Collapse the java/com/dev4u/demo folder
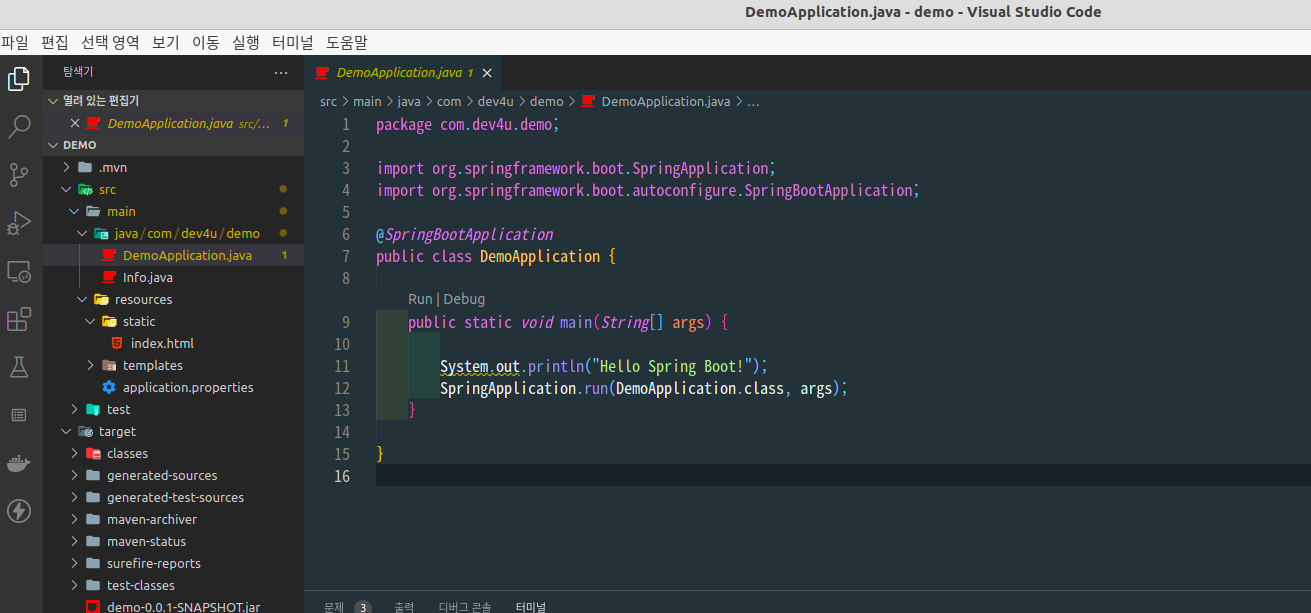This screenshot has height=613, width=1311. point(83,233)
